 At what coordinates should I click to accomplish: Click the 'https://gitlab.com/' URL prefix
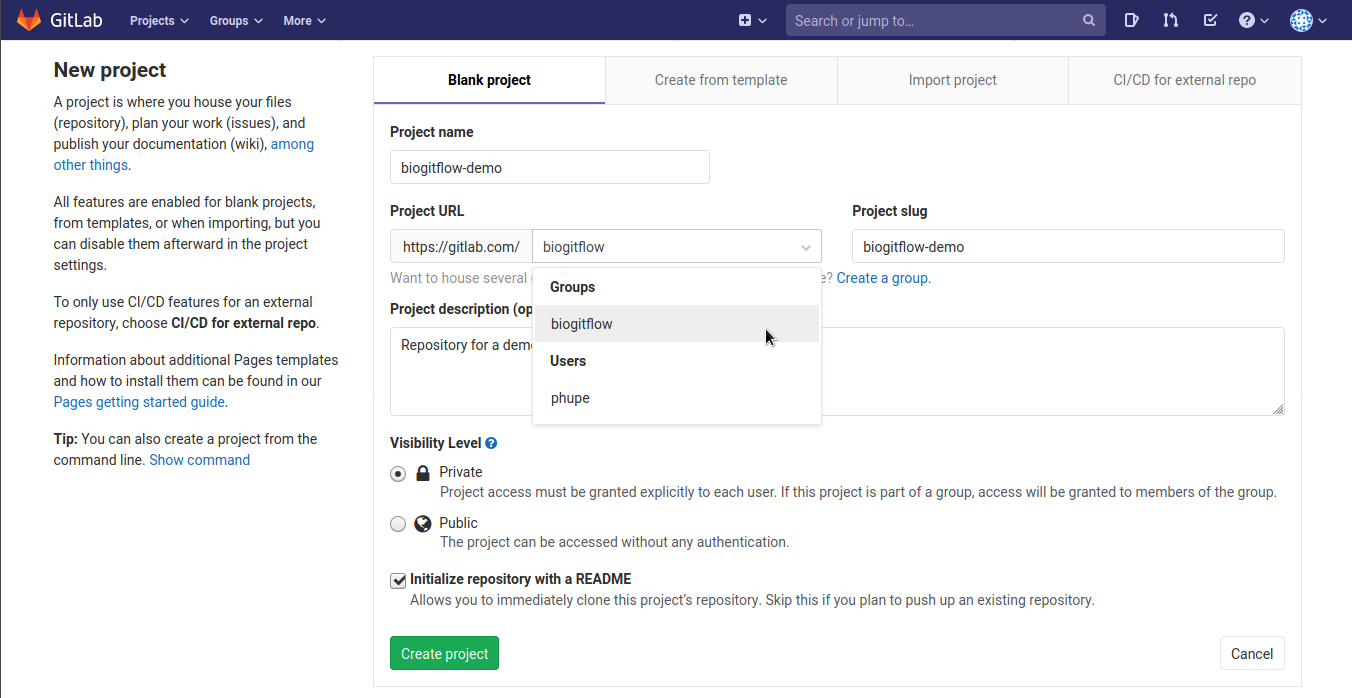point(461,247)
